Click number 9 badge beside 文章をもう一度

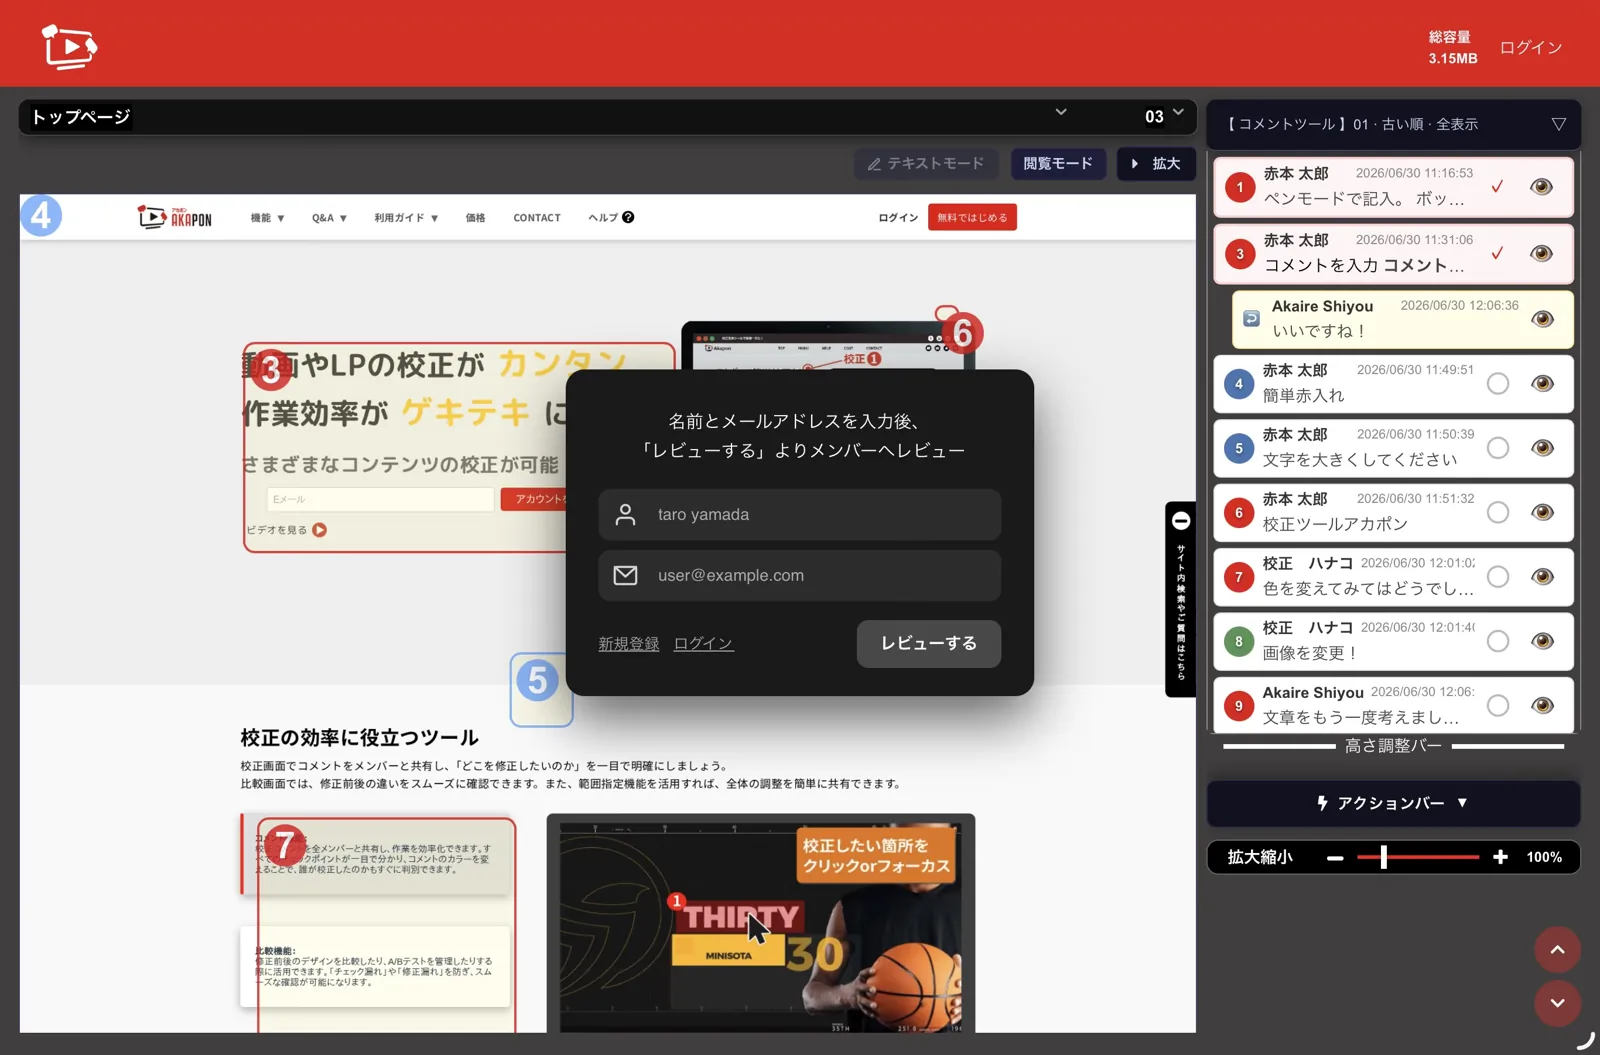[x=1239, y=706]
